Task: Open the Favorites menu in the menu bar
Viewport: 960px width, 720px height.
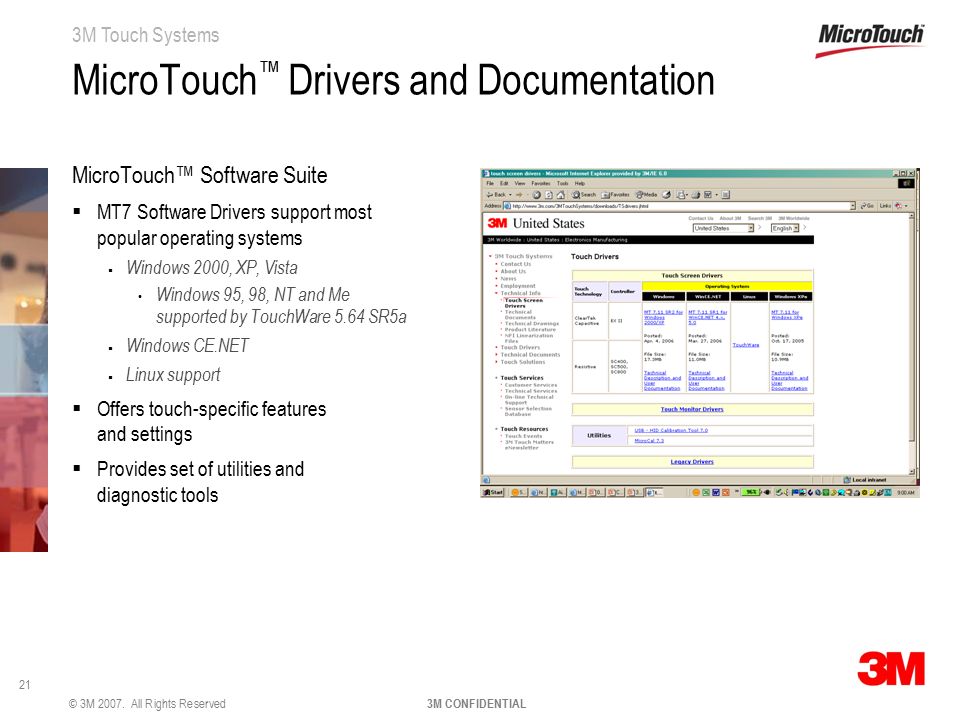Action: [541, 183]
